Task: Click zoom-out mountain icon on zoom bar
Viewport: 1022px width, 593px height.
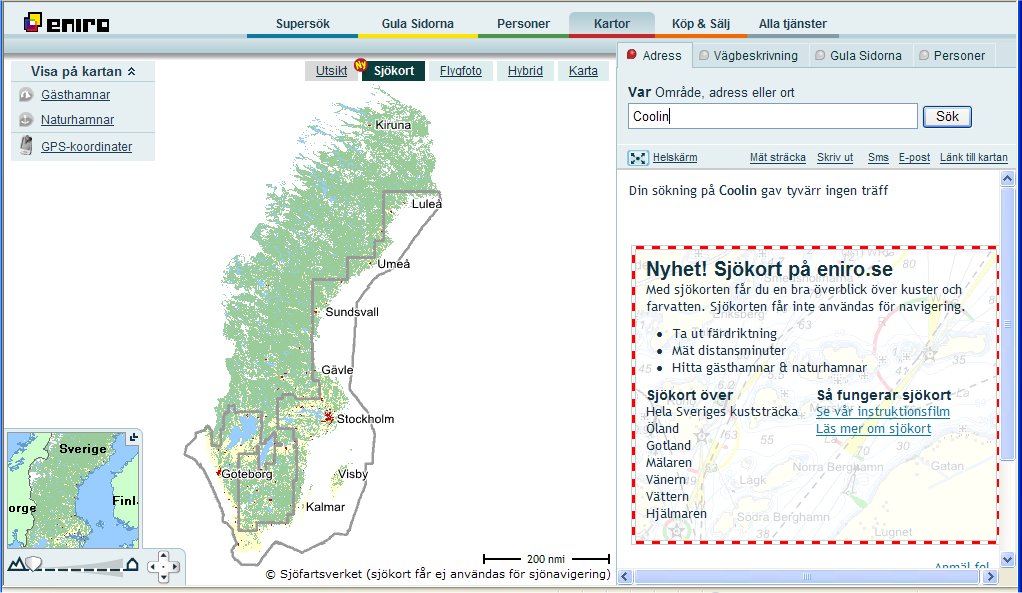Action: (x=15, y=565)
